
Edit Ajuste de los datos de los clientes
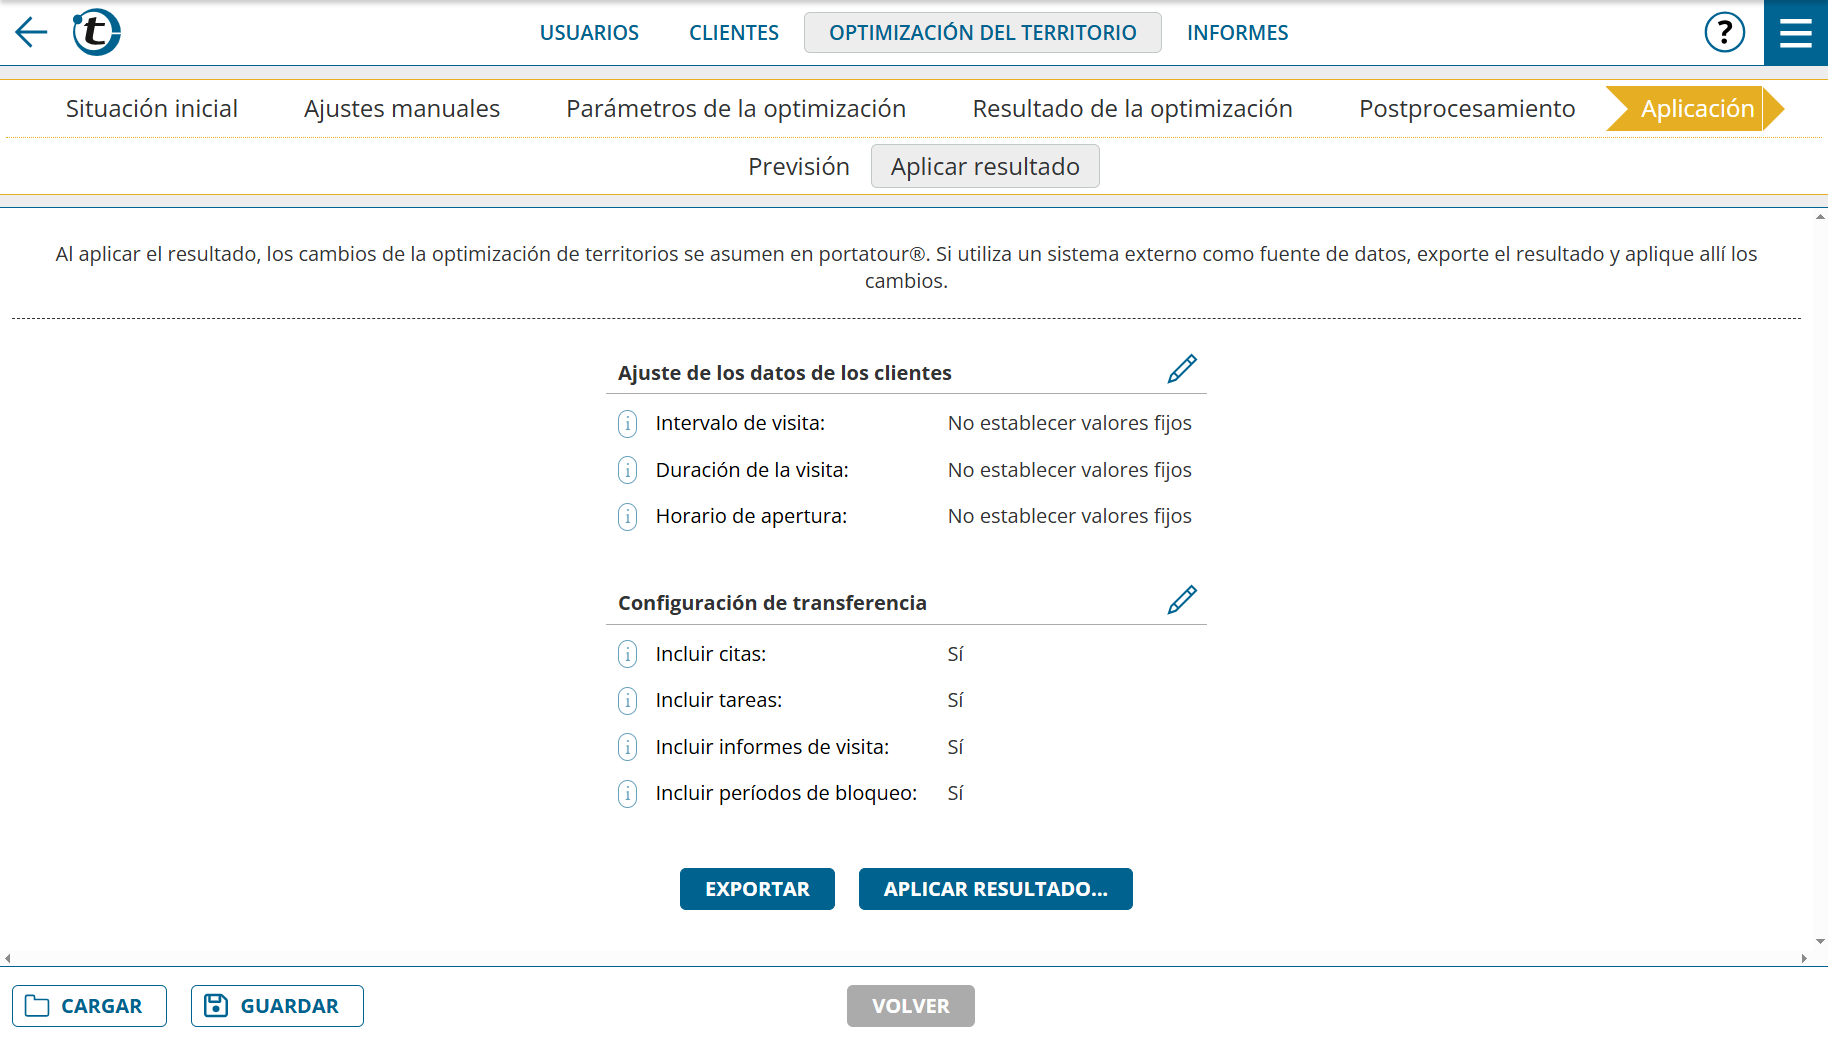(1181, 370)
